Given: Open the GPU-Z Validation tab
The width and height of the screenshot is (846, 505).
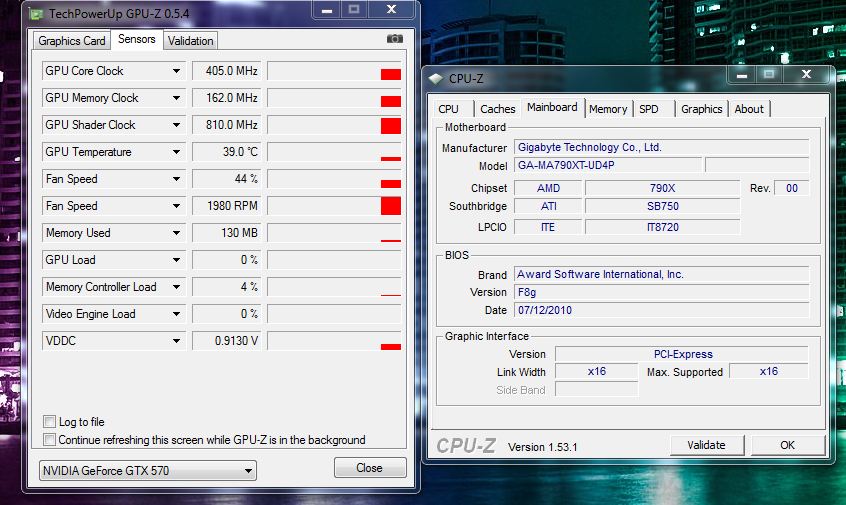Looking at the screenshot, I should pyautogui.click(x=190, y=41).
